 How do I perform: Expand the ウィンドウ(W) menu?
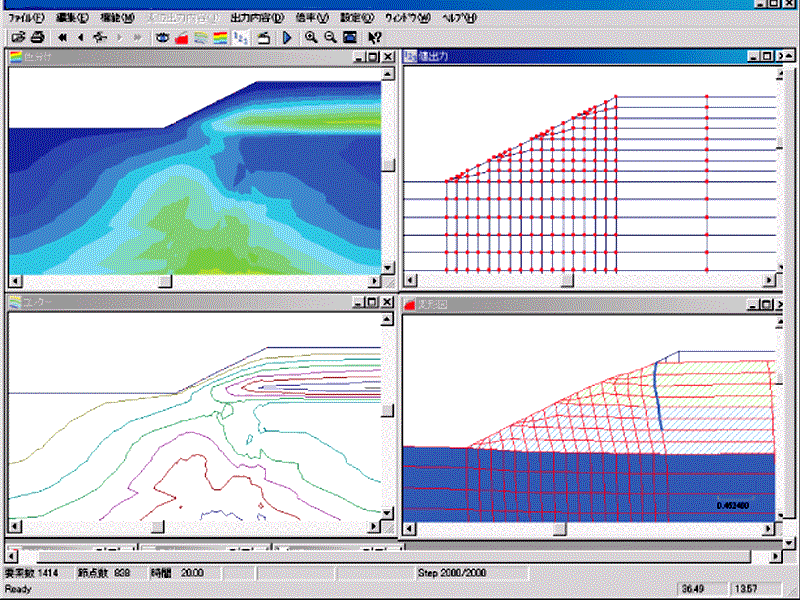(408, 18)
